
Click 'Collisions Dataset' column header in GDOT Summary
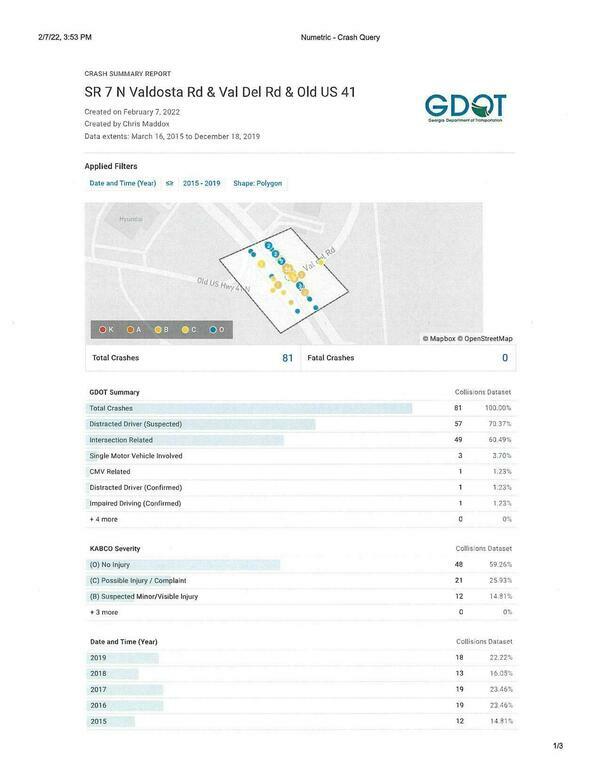coord(483,392)
